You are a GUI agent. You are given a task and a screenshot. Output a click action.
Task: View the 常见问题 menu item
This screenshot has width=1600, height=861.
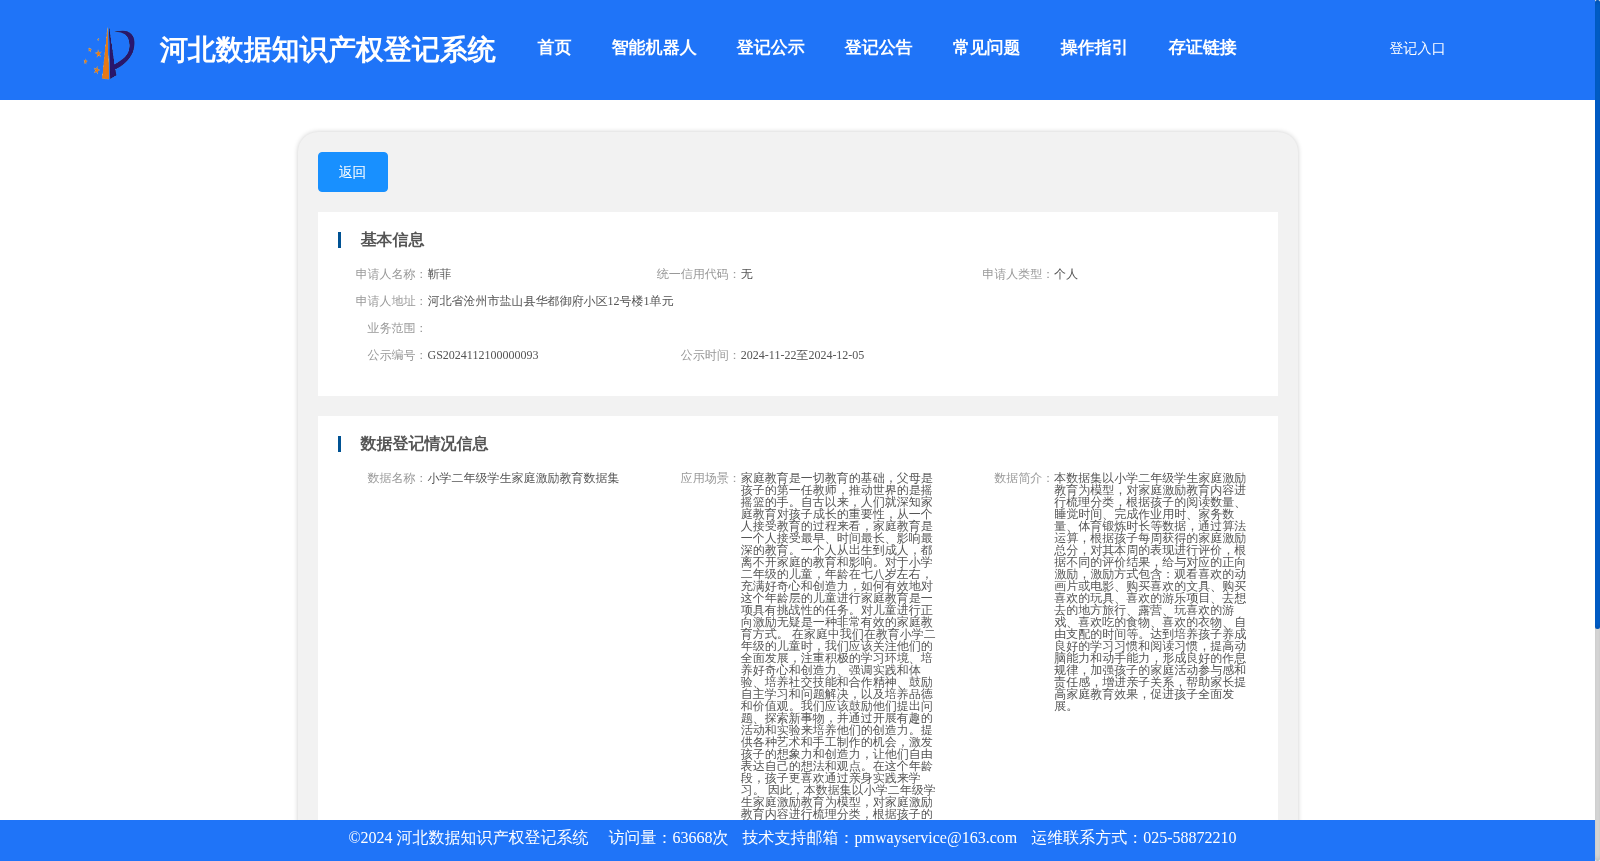tap(987, 48)
